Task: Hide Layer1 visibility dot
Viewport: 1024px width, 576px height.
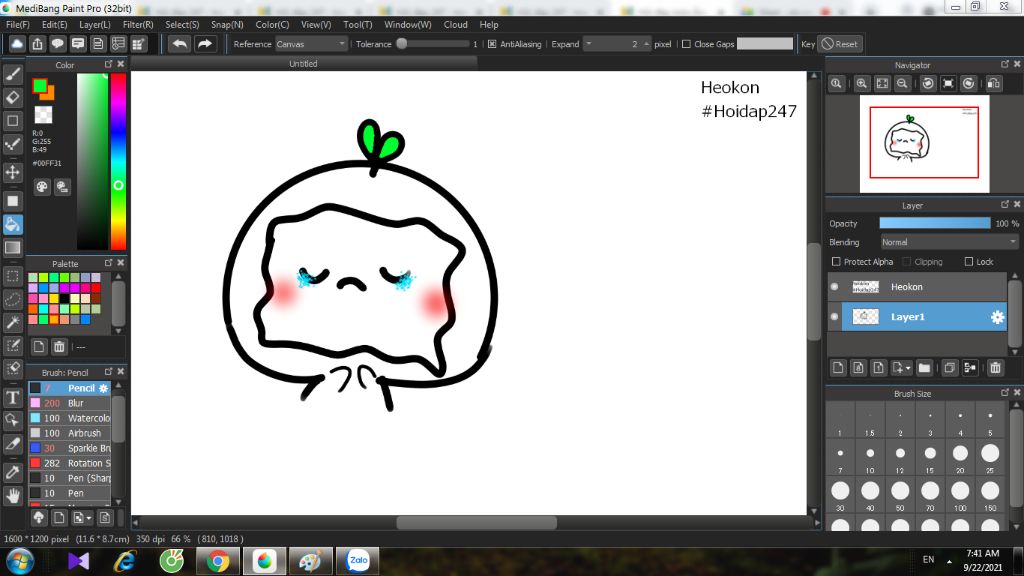Action: pos(835,317)
